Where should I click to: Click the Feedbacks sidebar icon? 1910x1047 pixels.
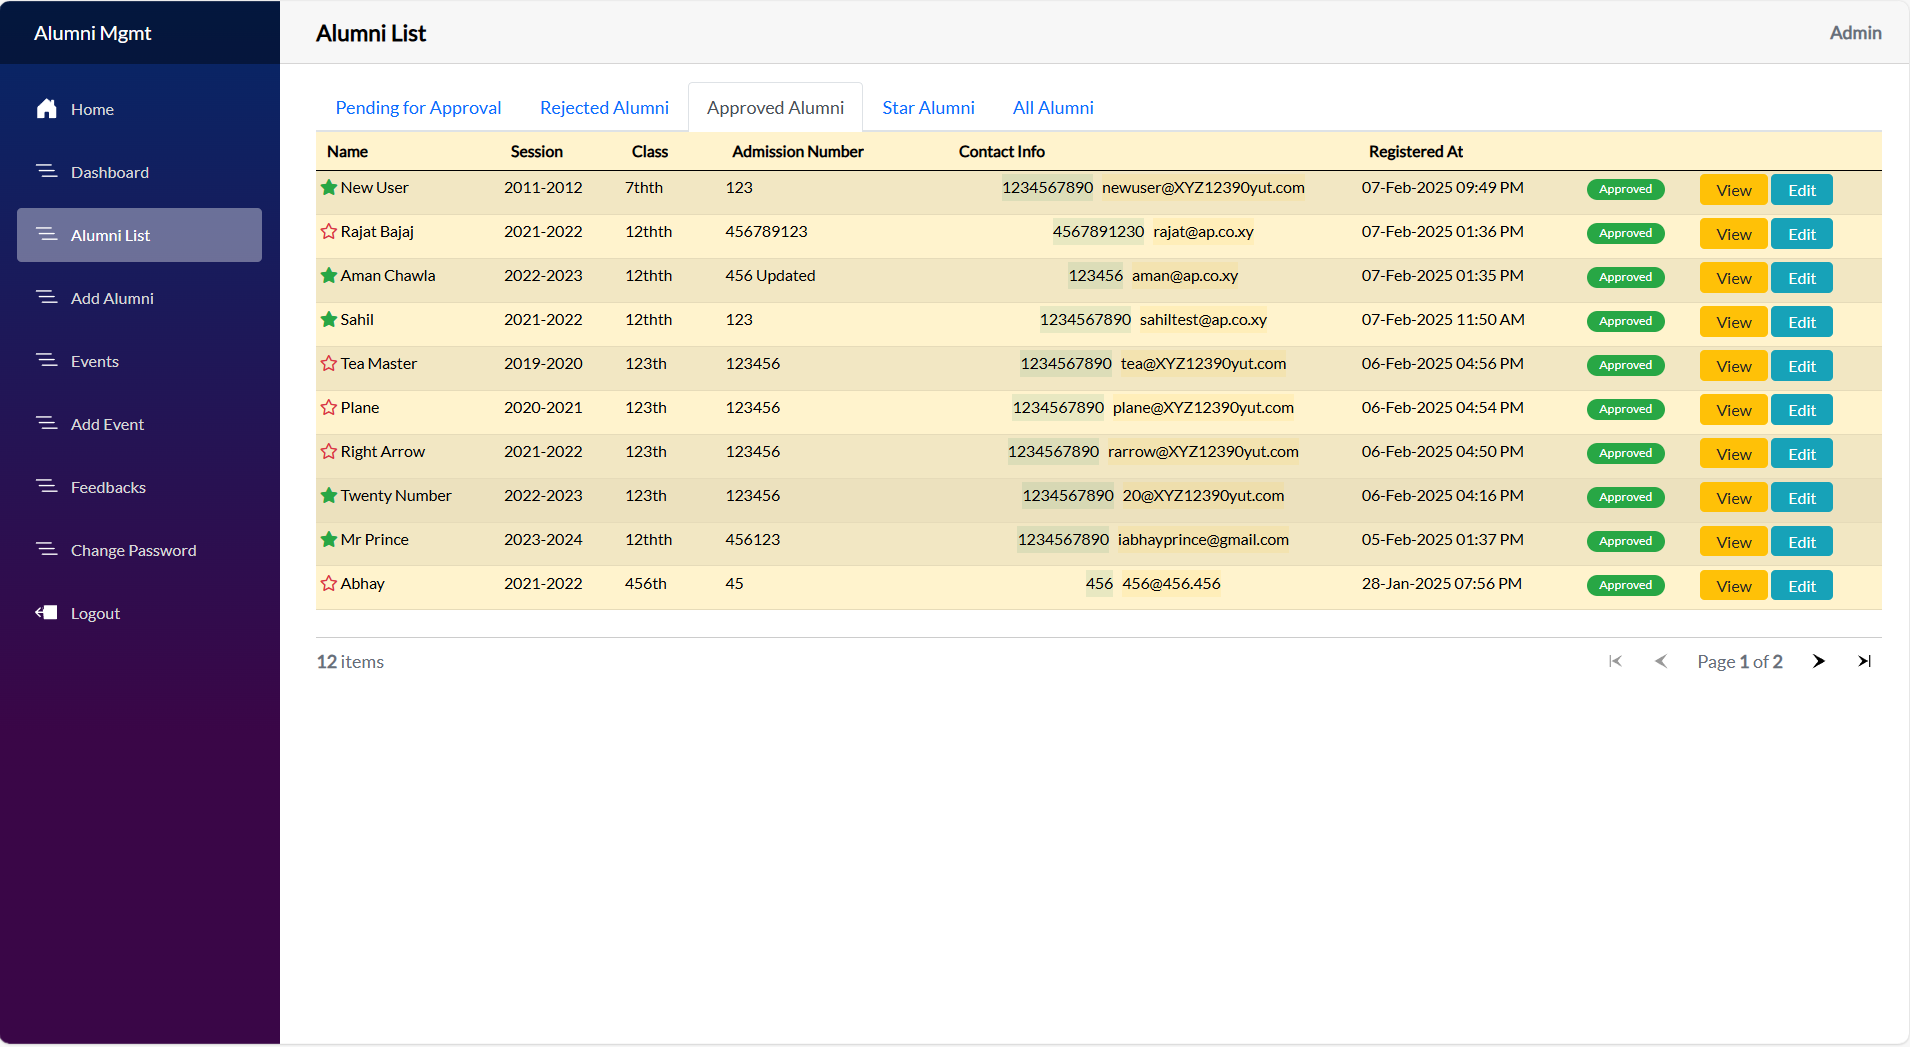pyautogui.click(x=47, y=487)
